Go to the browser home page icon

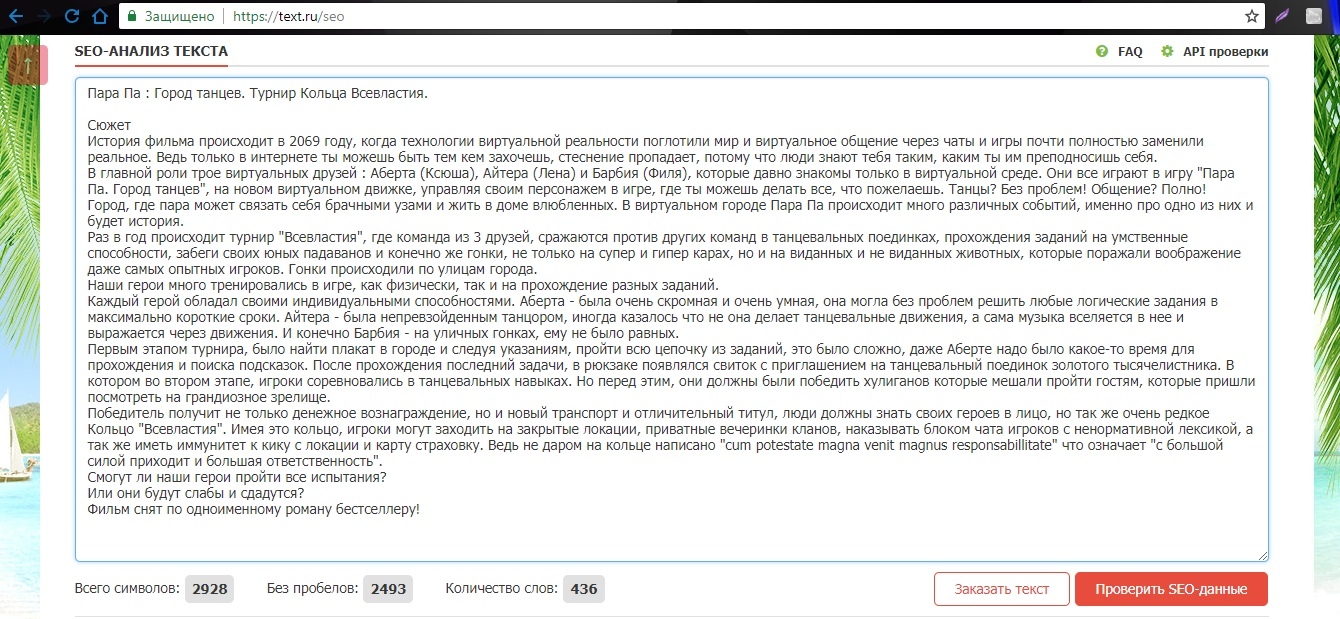pyautogui.click(x=99, y=16)
